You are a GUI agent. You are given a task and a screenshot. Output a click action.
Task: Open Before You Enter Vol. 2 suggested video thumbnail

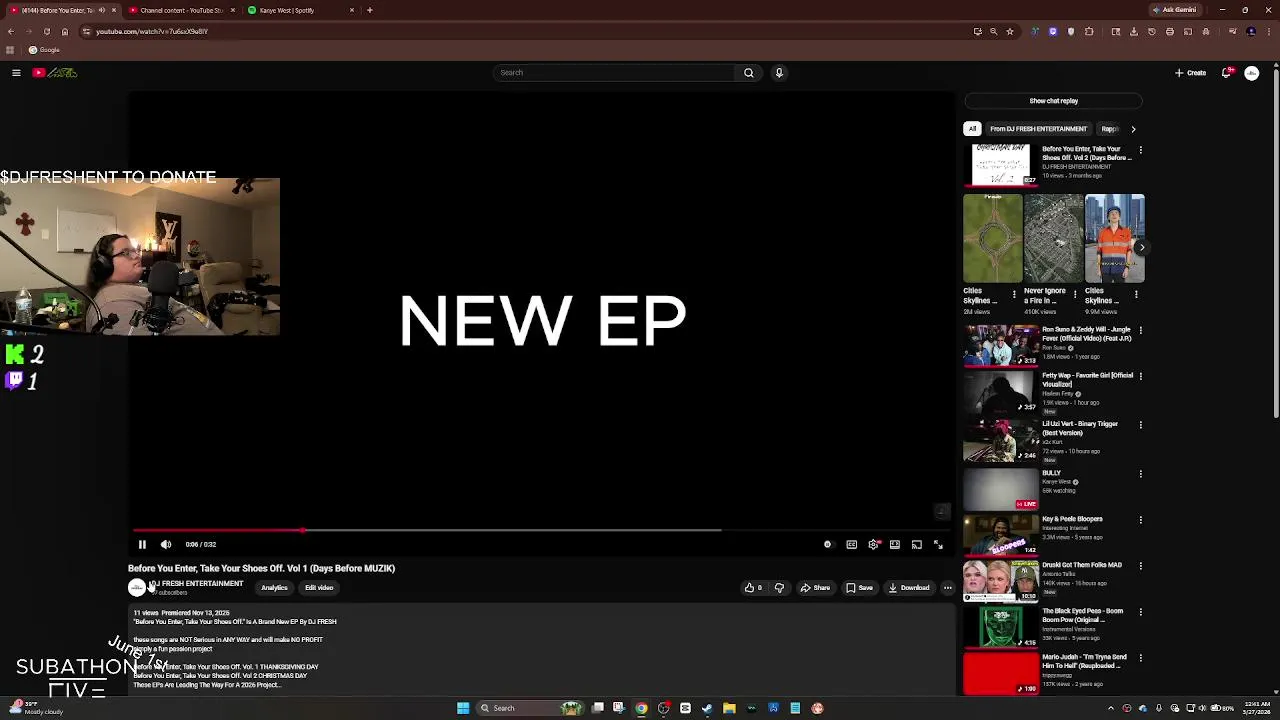(x=1001, y=165)
